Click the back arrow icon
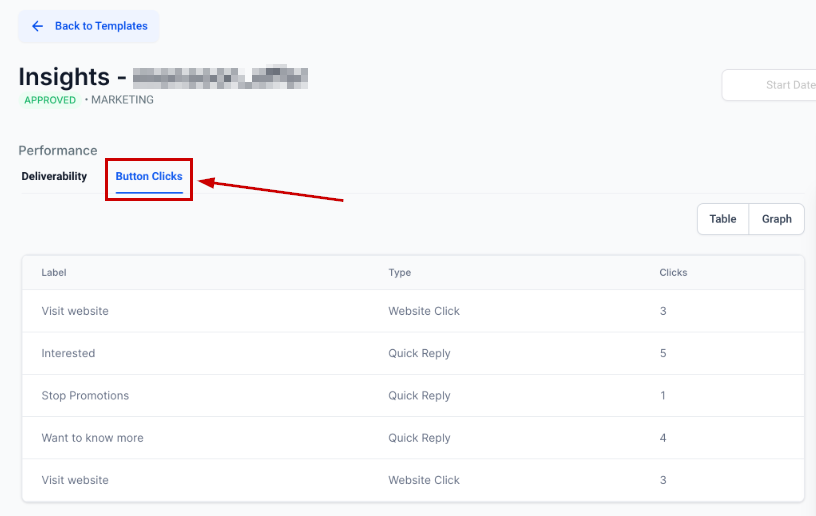816x516 pixels. point(38,26)
